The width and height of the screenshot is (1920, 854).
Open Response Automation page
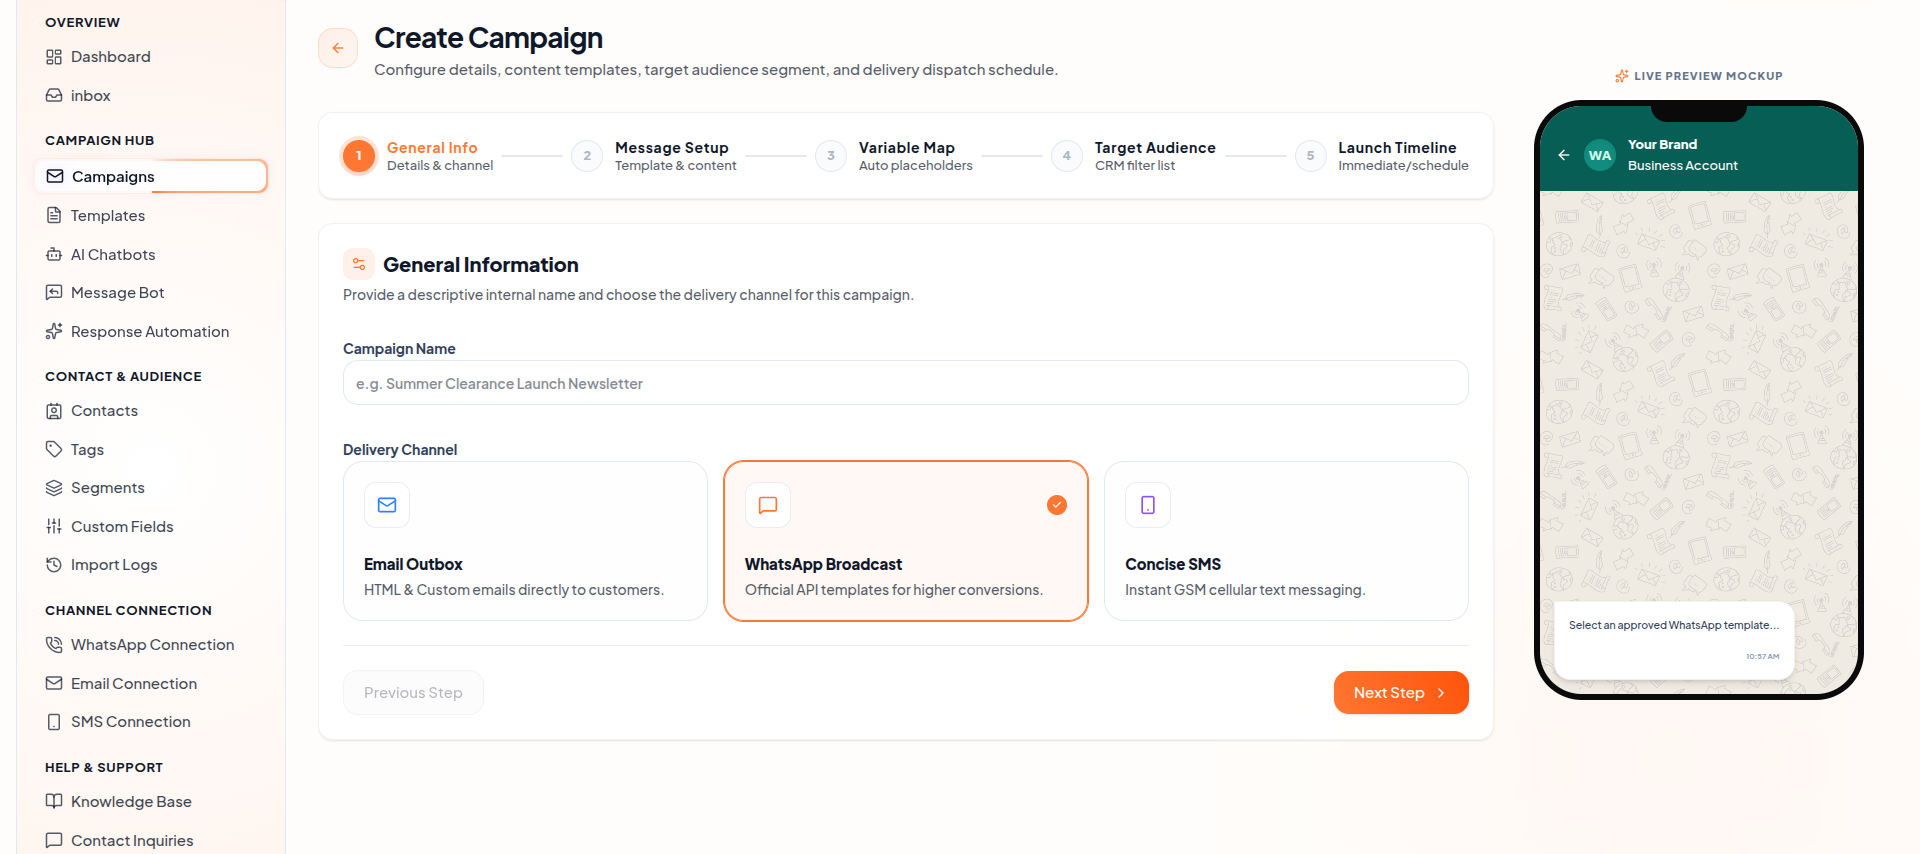(x=151, y=331)
